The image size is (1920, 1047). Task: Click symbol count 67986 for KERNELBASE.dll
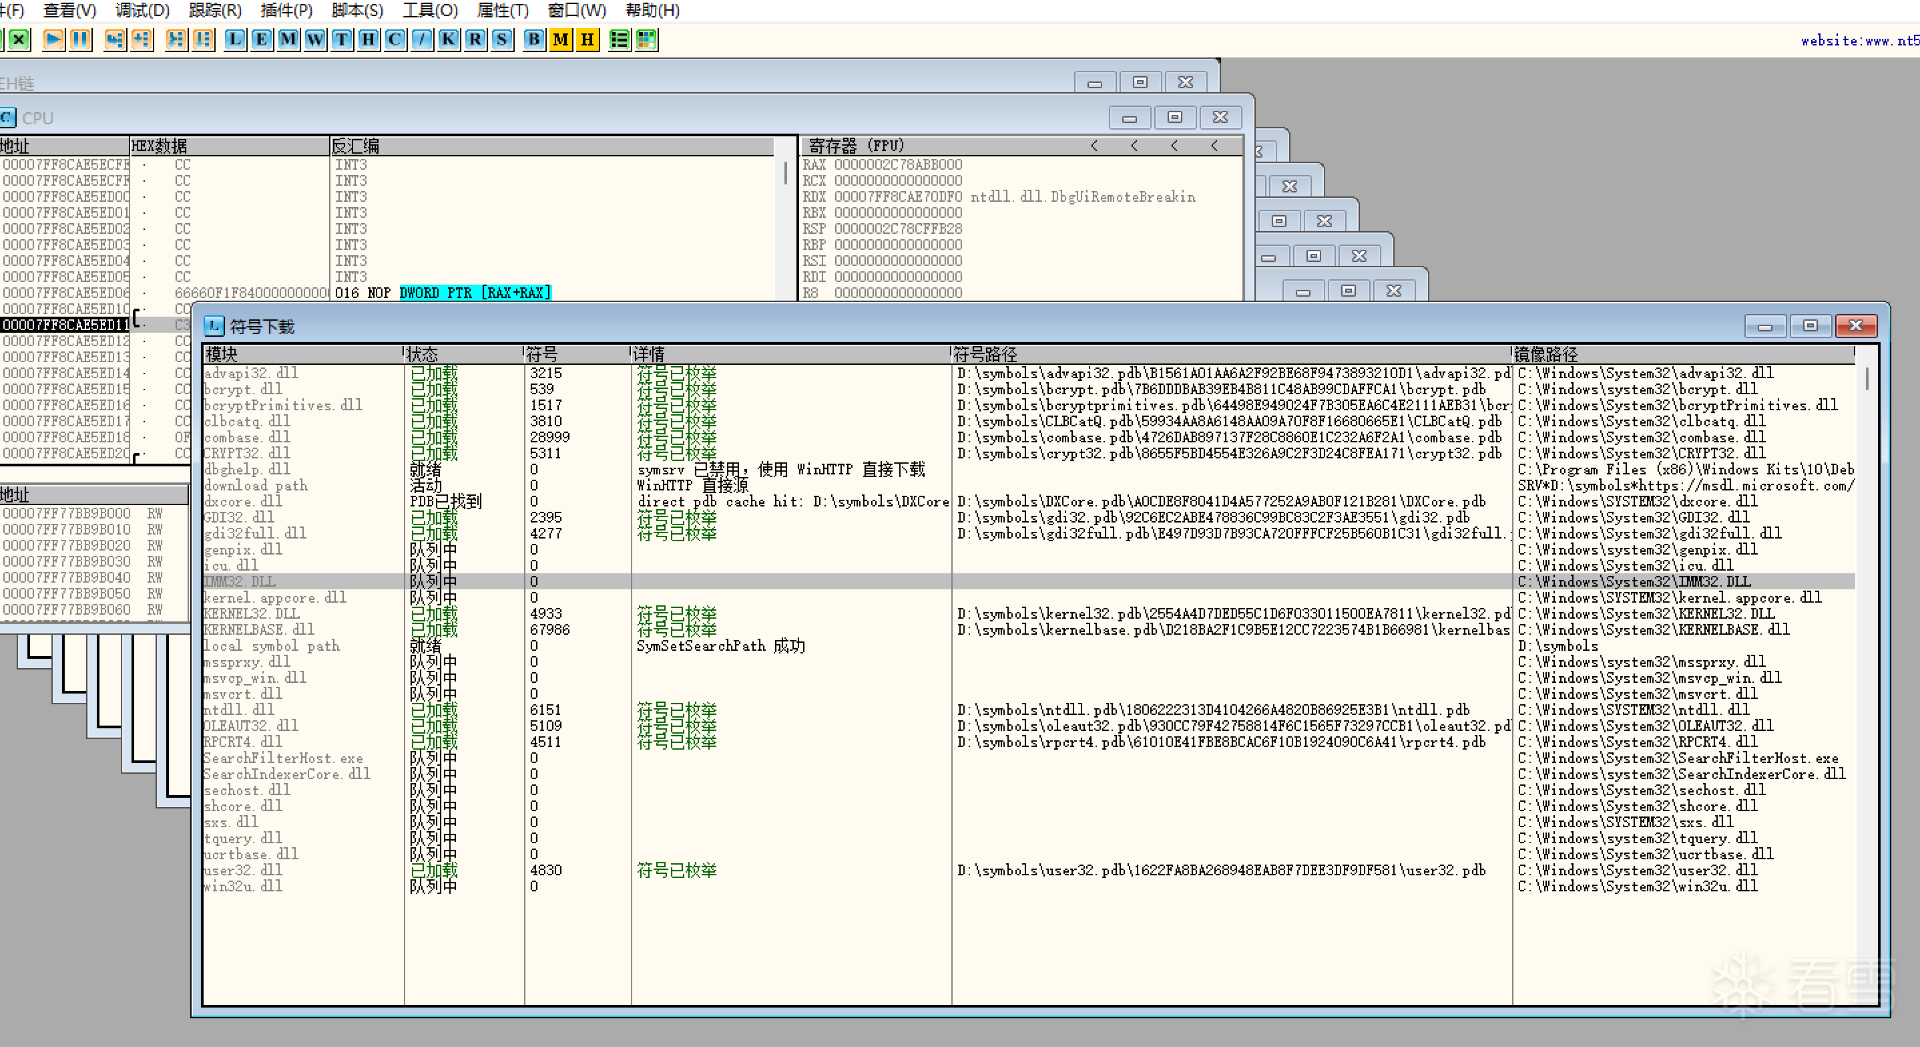point(550,630)
